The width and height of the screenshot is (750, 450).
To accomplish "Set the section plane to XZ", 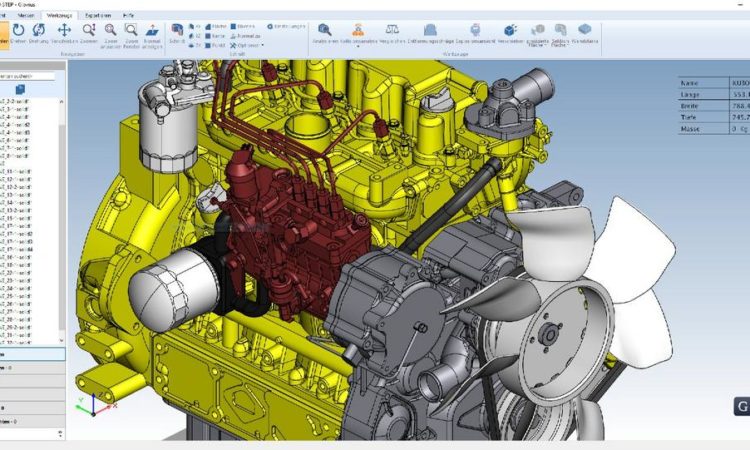I will [x=195, y=36].
